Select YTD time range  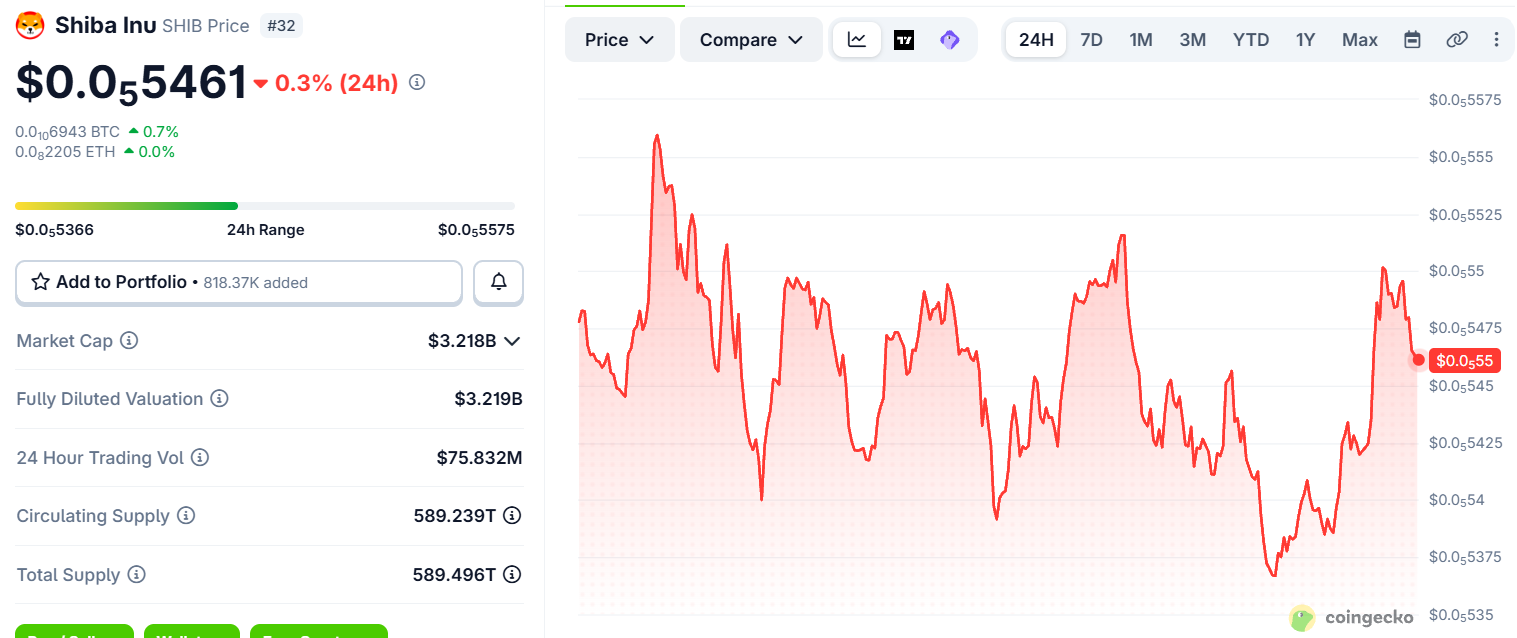click(x=1251, y=40)
